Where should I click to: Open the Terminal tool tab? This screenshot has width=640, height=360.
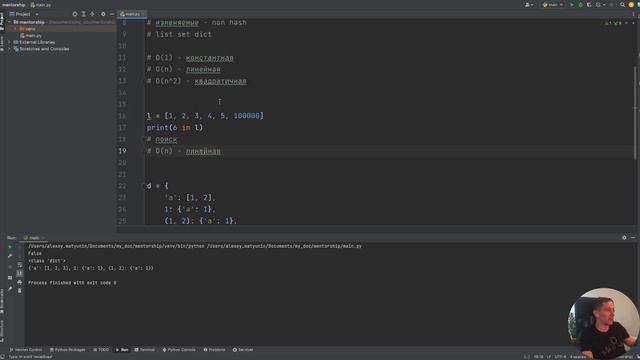pos(144,350)
